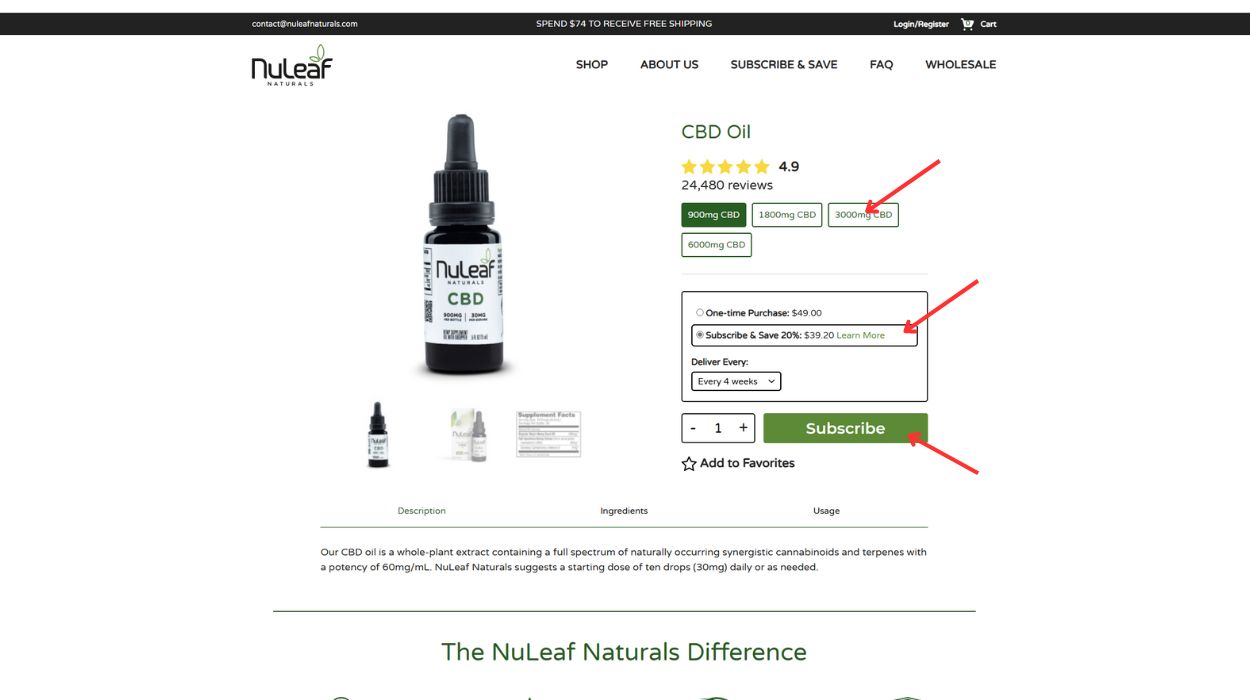The image size is (1250, 700).
Task: Choose the 1800mg CBD size option
Action: tap(787, 215)
